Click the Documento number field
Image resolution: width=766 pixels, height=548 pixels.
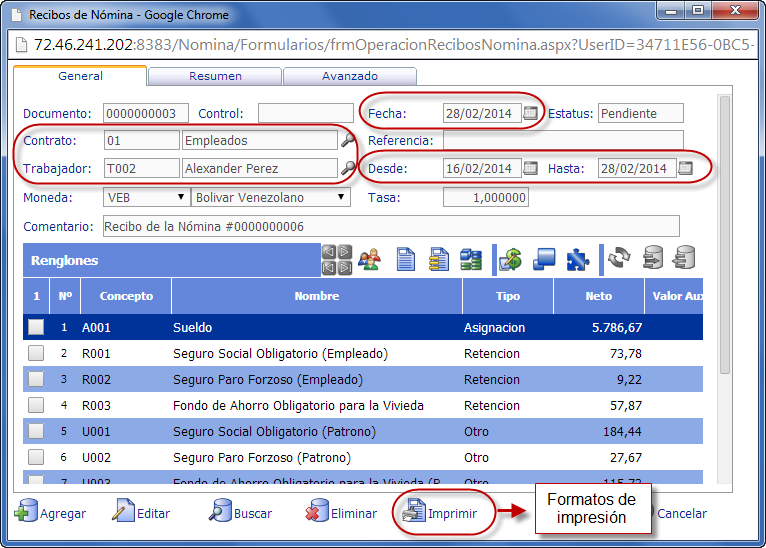(x=146, y=113)
